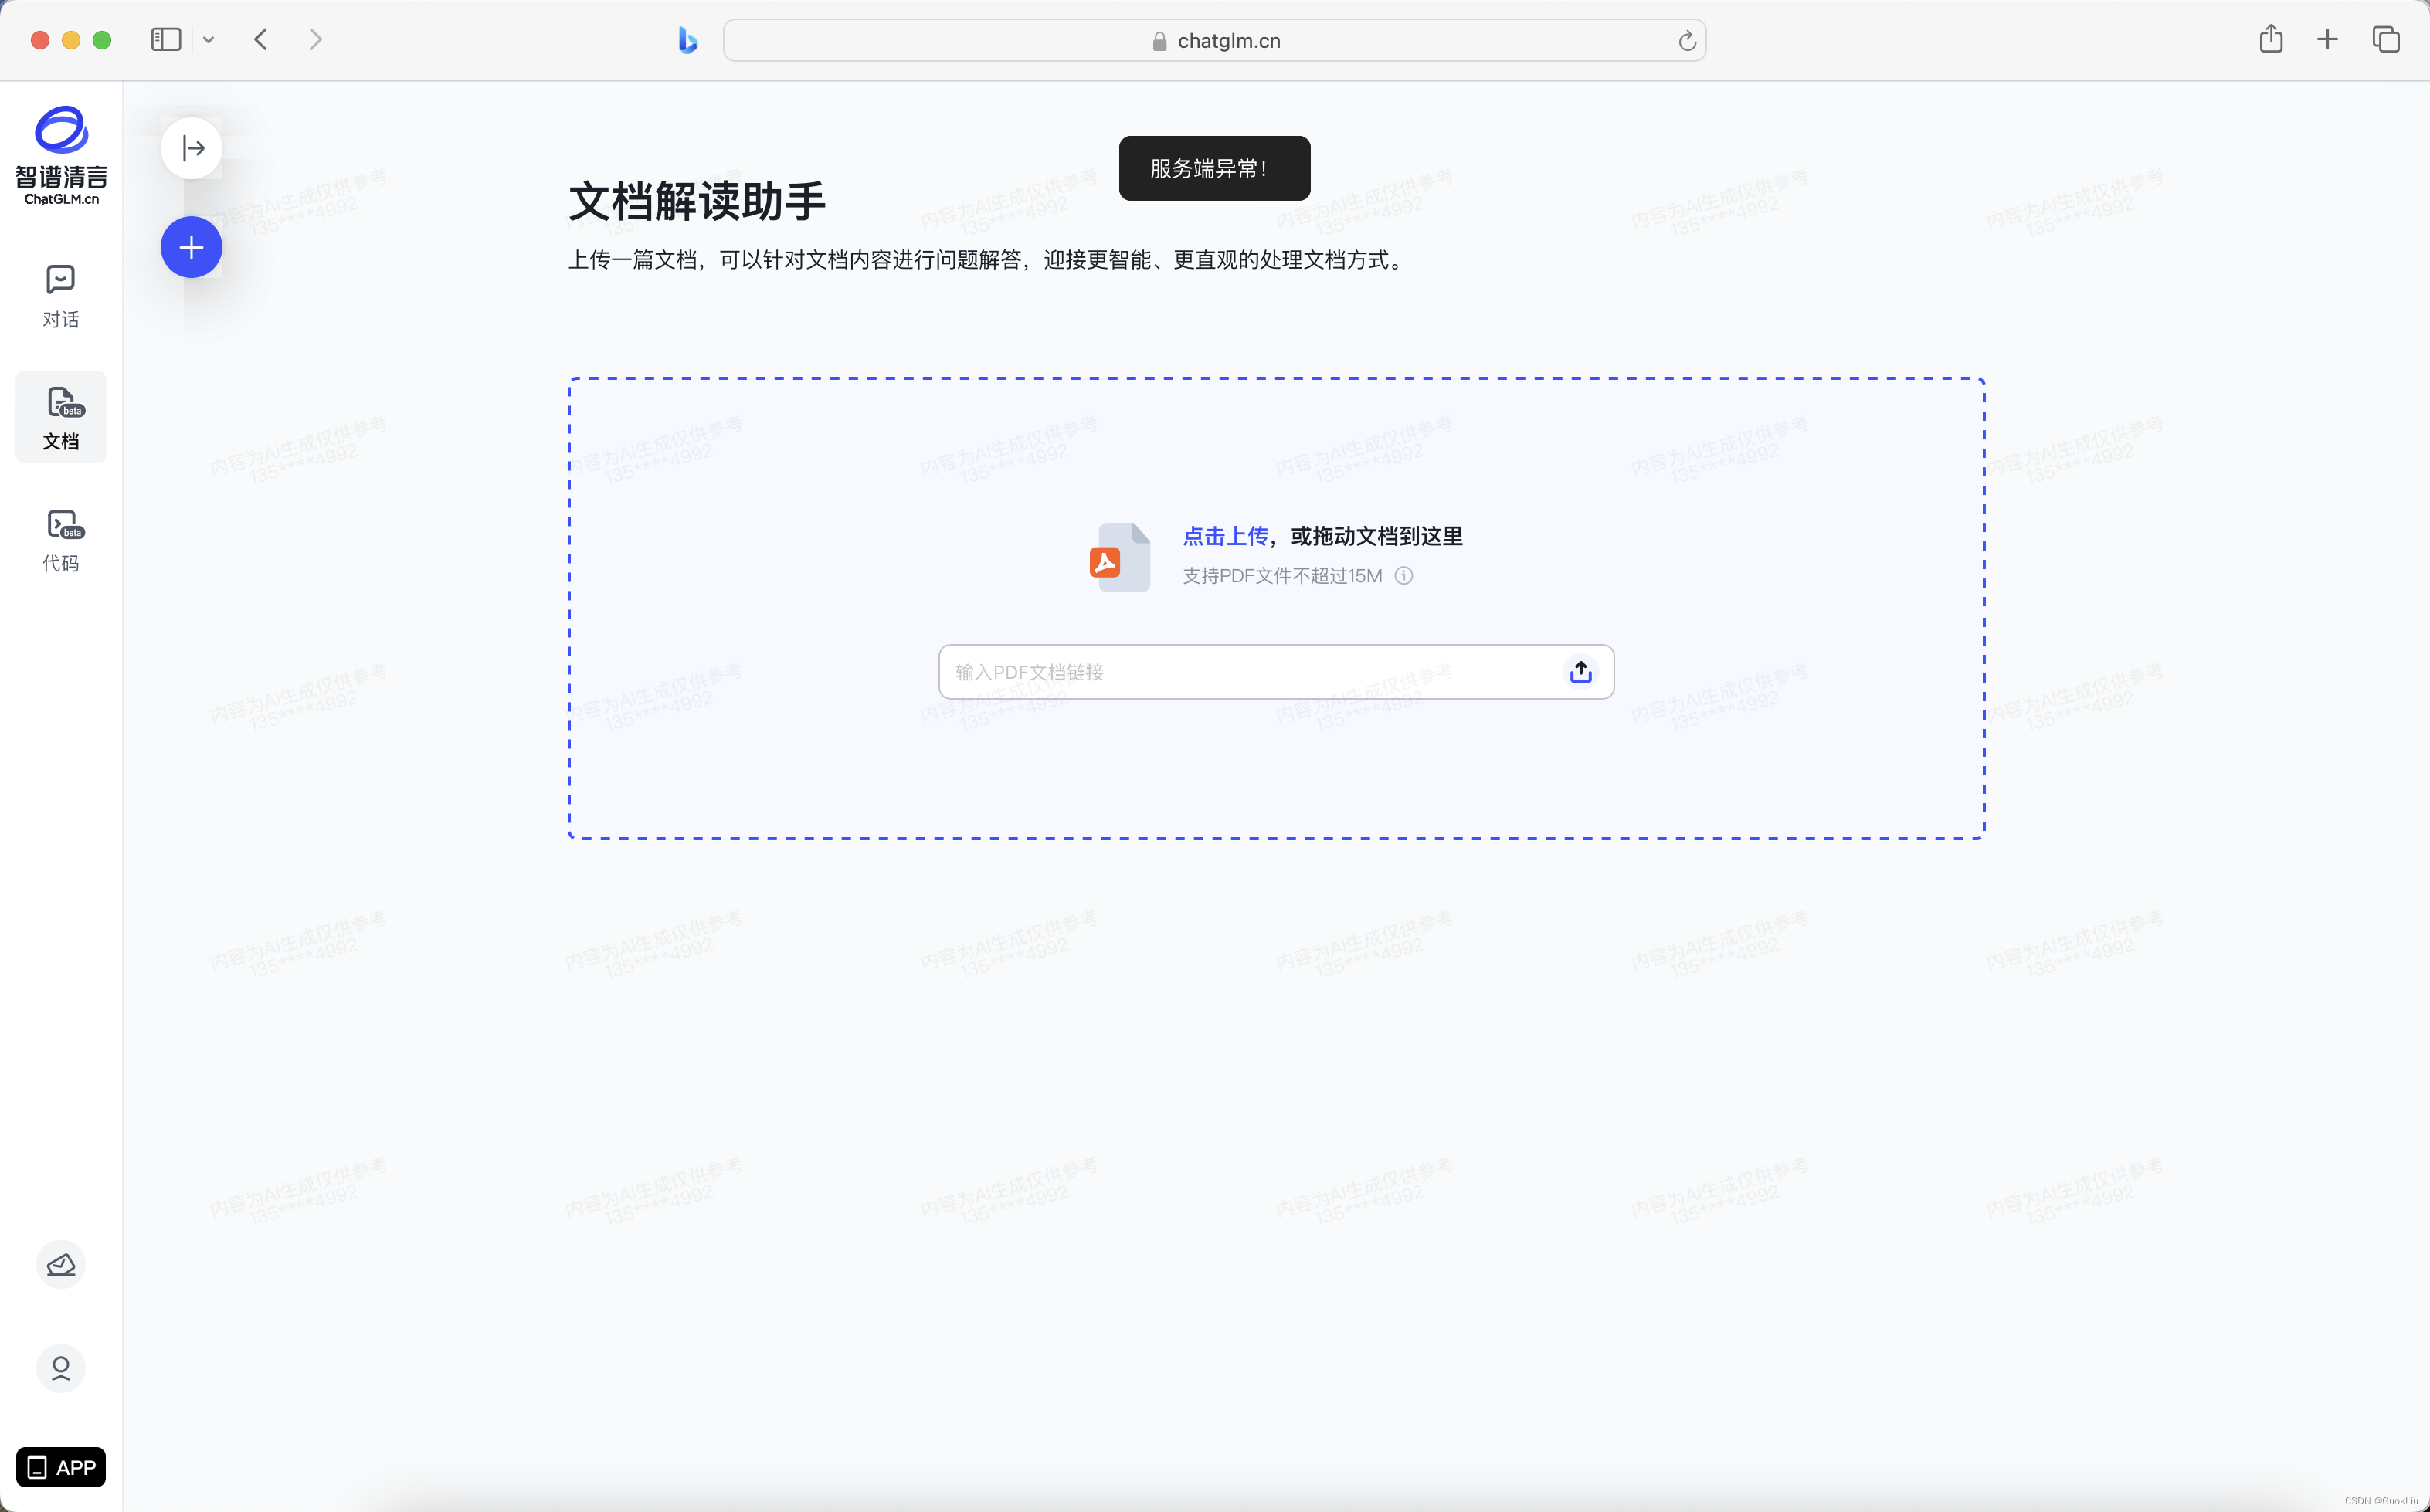Click the chatglm.cn address bar
This screenshot has height=1512, width=2430.
[x=1214, y=40]
